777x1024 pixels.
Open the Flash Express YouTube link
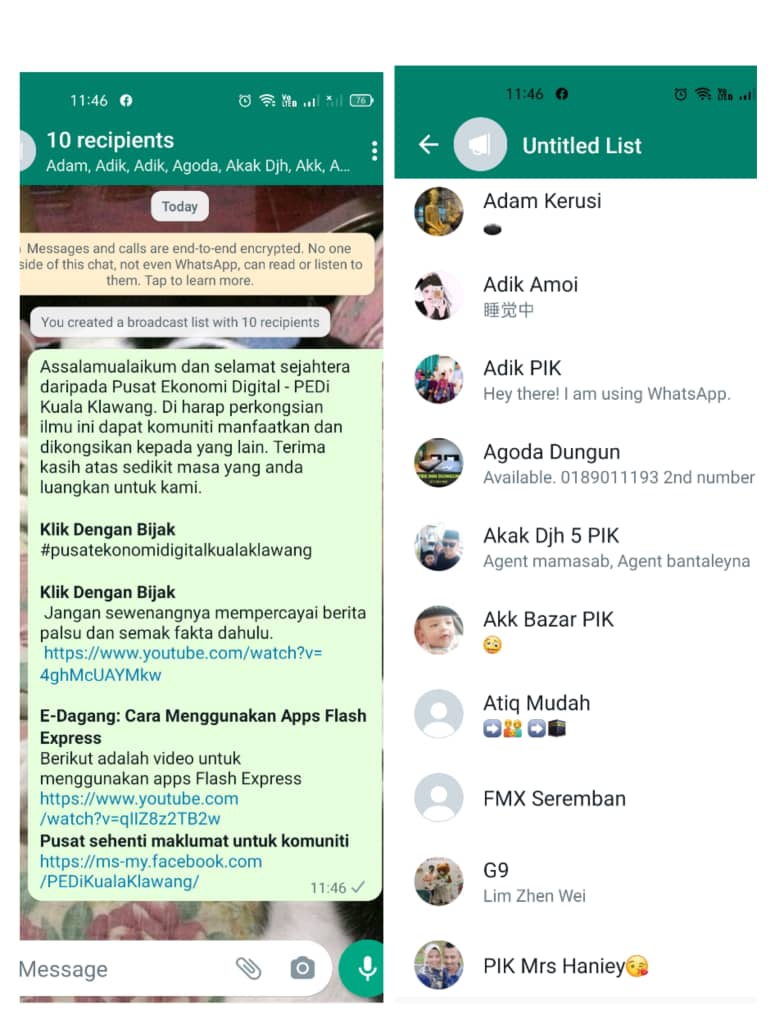[x=139, y=808]
